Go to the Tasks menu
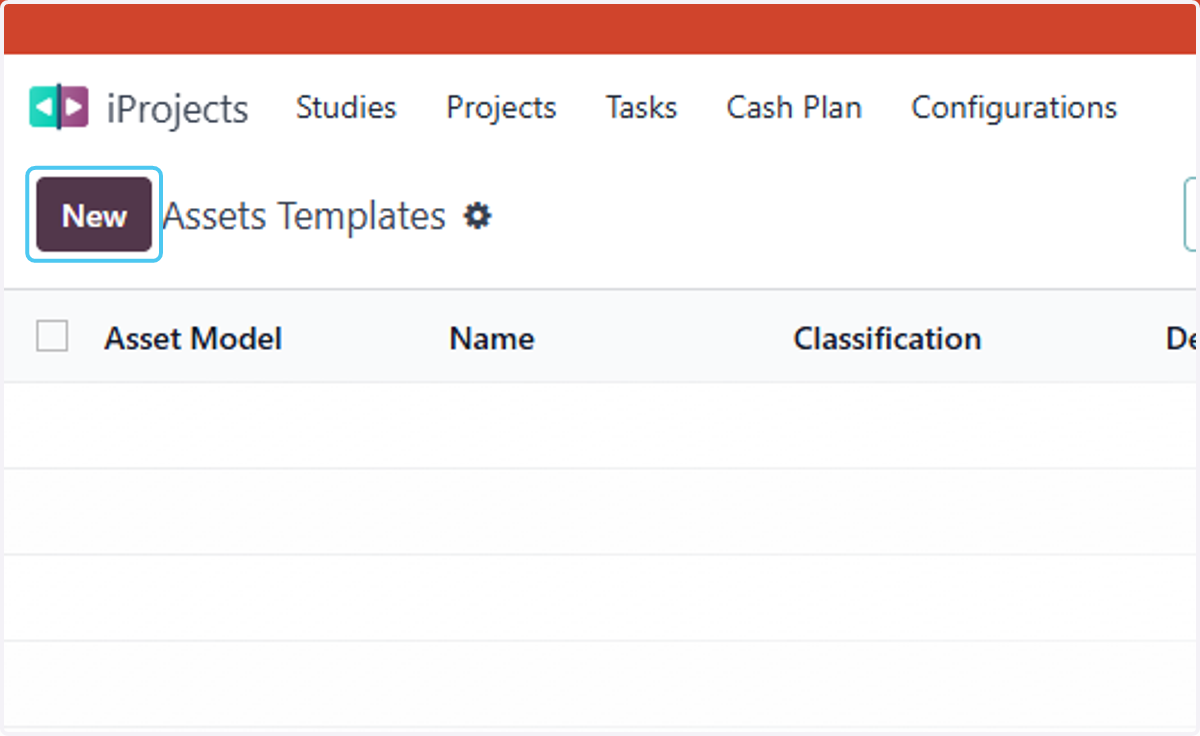Viewport: 1200px width, 736px height. click(642, 107)
